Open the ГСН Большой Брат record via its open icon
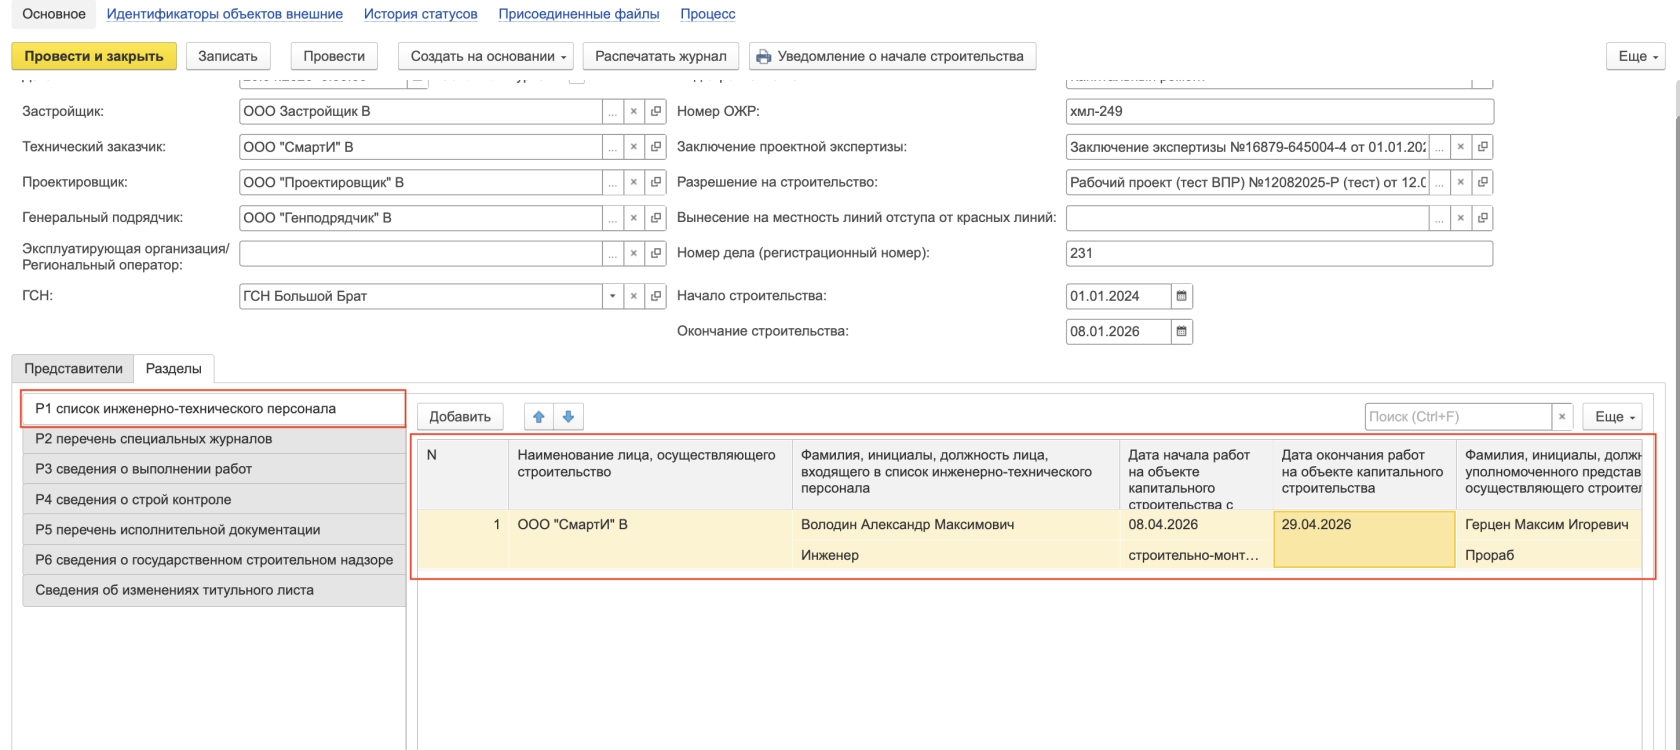This screenshot has height=750, width=1680. point(656,296)
